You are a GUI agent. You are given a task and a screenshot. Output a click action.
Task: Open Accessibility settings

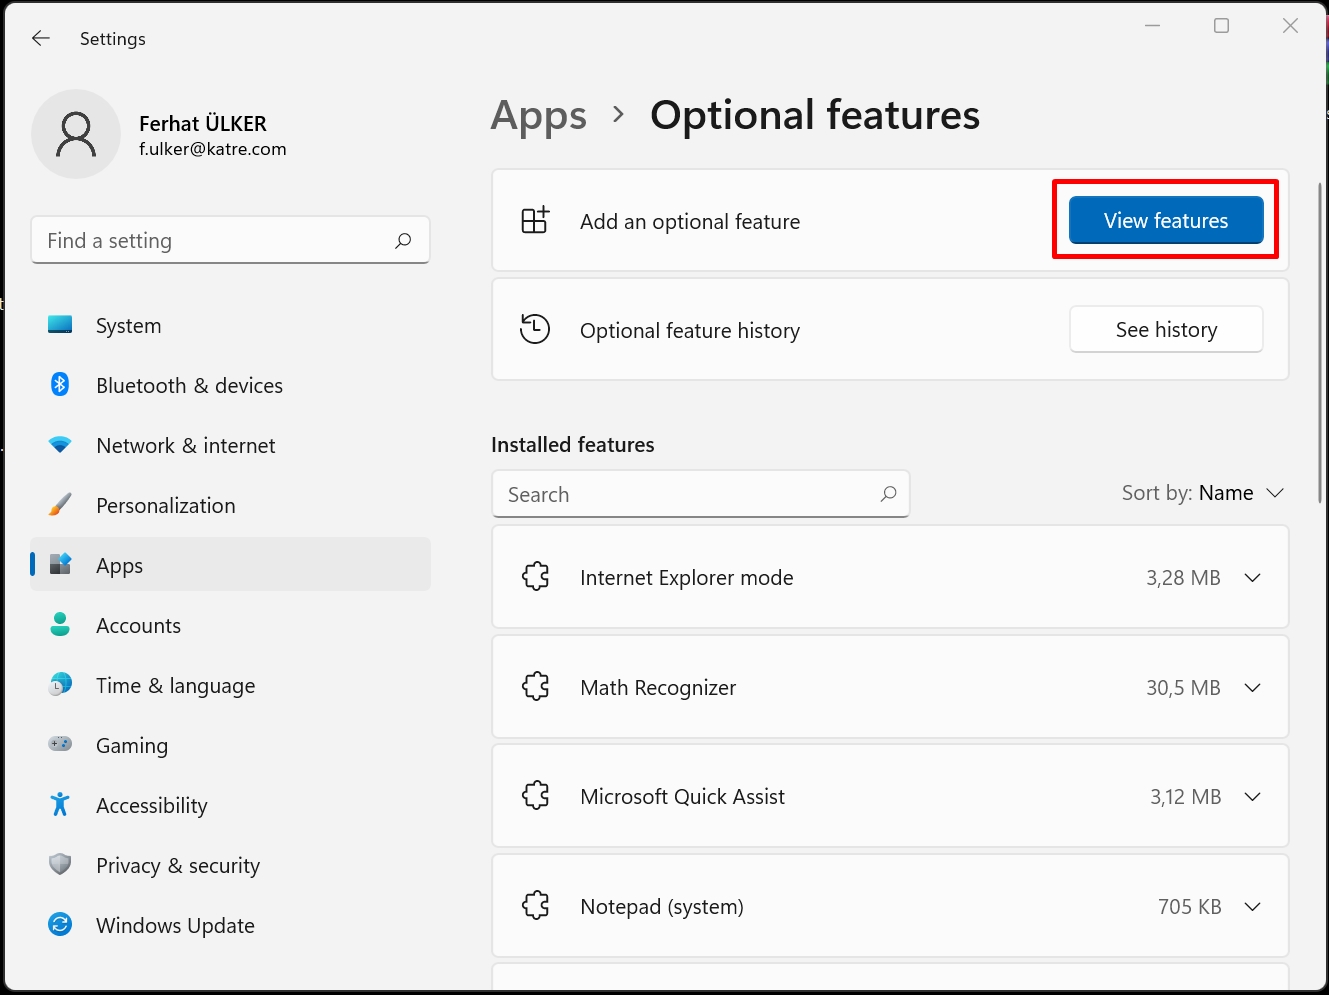[231, 805]
